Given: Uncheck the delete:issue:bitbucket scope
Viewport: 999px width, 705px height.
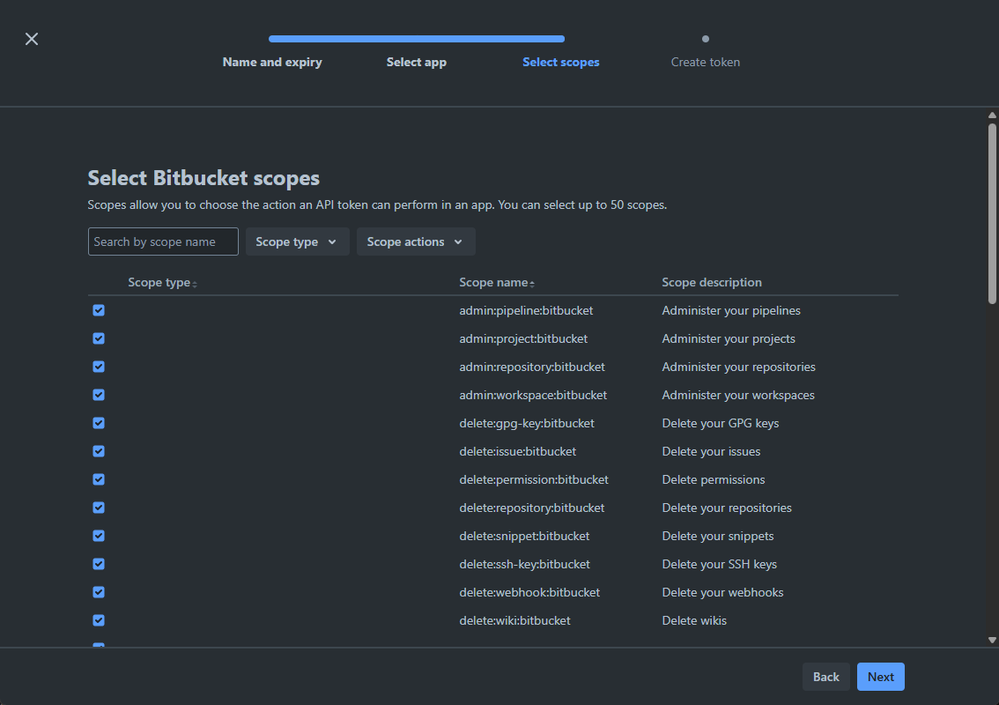Looking at the screenshot, I should (x=99, y=451).
